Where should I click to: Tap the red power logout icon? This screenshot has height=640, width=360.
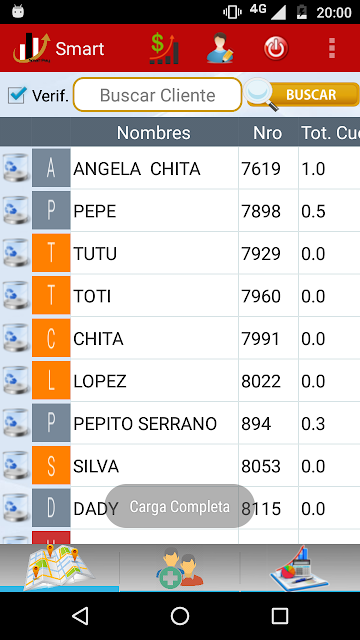click(276, 48)
